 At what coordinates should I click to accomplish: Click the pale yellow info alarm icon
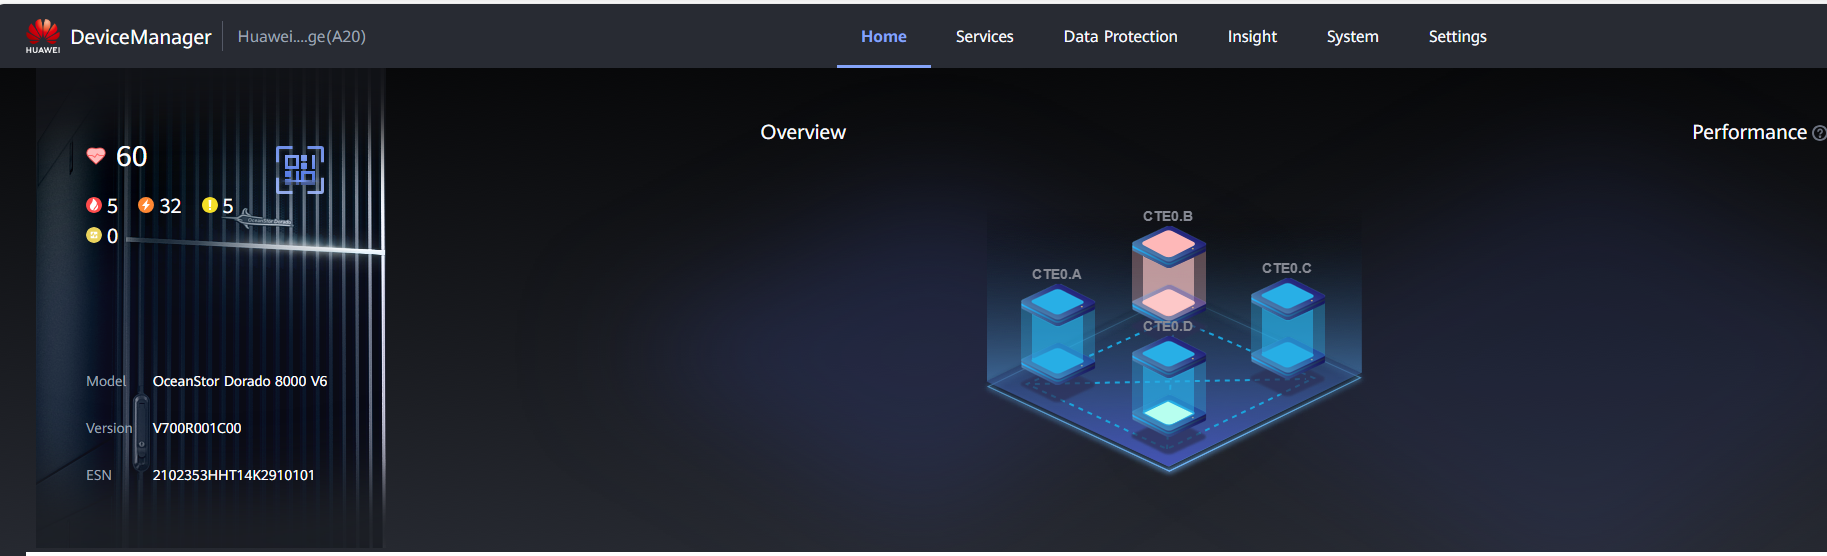click(x=94, y=236)
